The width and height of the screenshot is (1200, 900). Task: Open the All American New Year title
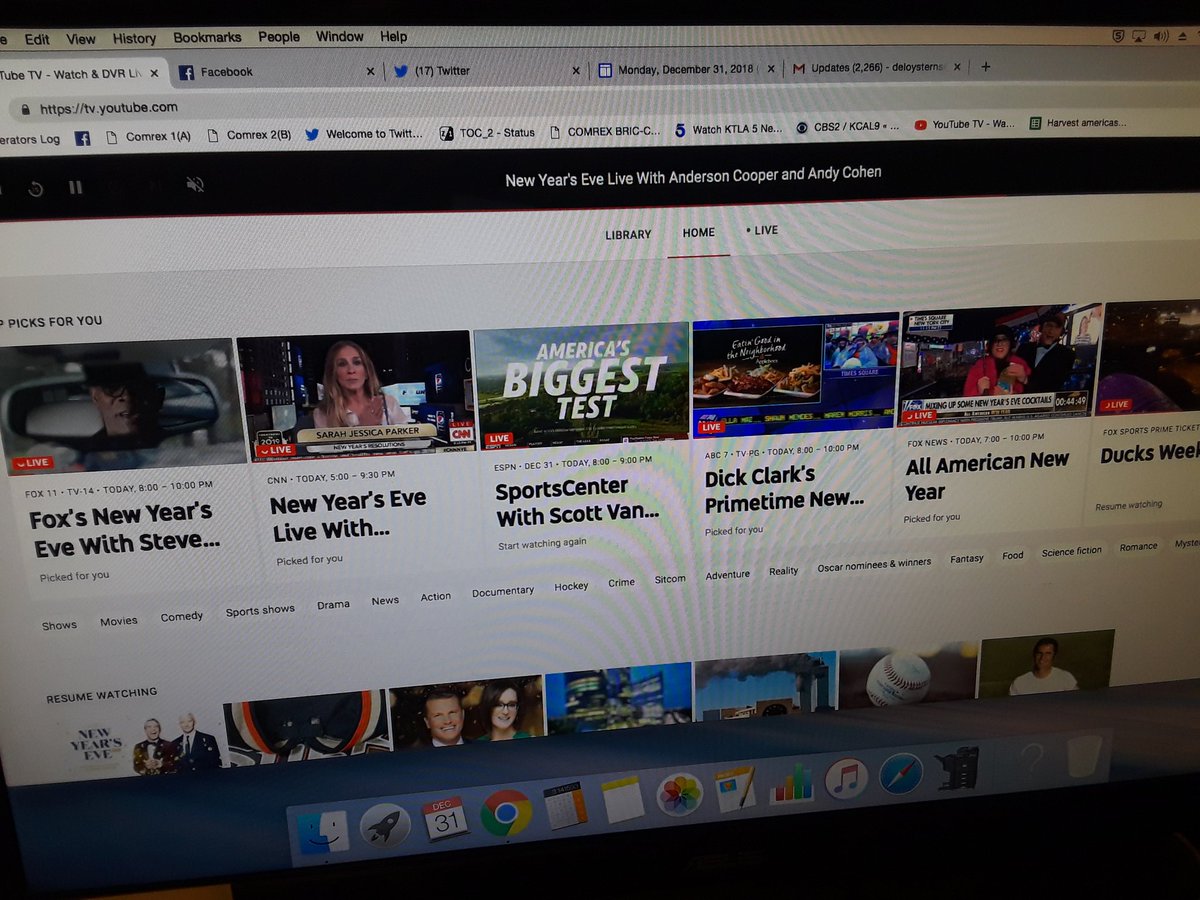click(986, 476)
